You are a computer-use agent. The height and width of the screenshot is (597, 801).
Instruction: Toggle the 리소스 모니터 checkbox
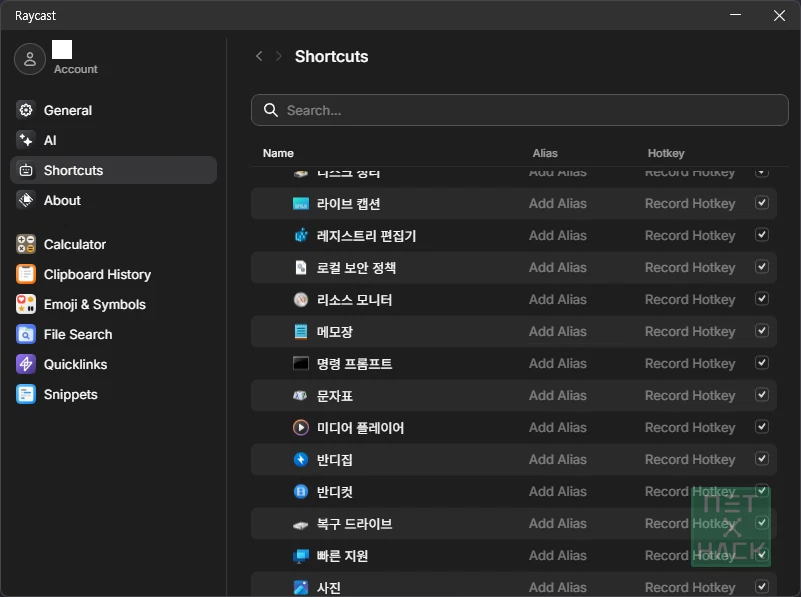coord(762,299)
